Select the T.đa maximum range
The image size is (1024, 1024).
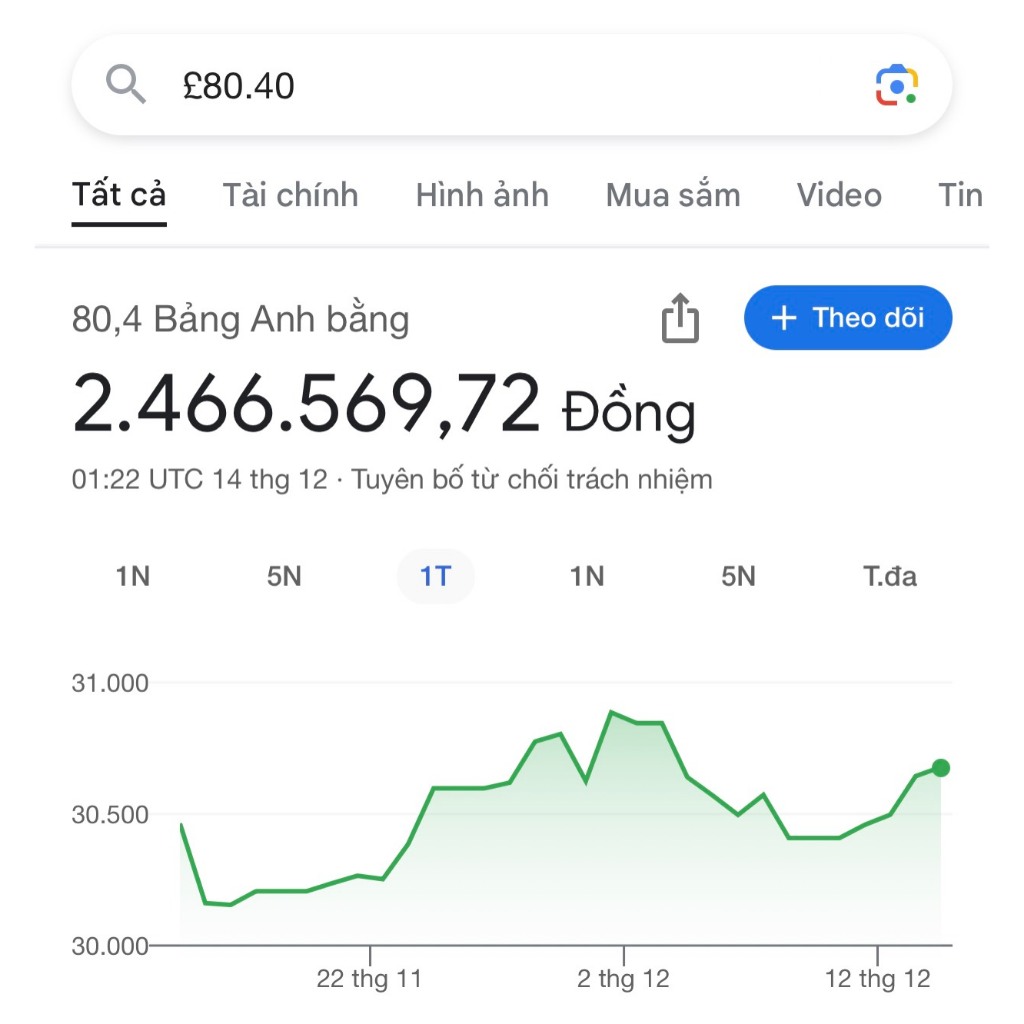(x=890, y=577)
